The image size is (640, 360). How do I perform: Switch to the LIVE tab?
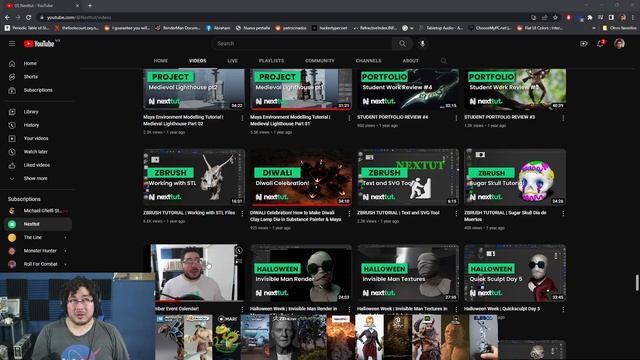233,61
